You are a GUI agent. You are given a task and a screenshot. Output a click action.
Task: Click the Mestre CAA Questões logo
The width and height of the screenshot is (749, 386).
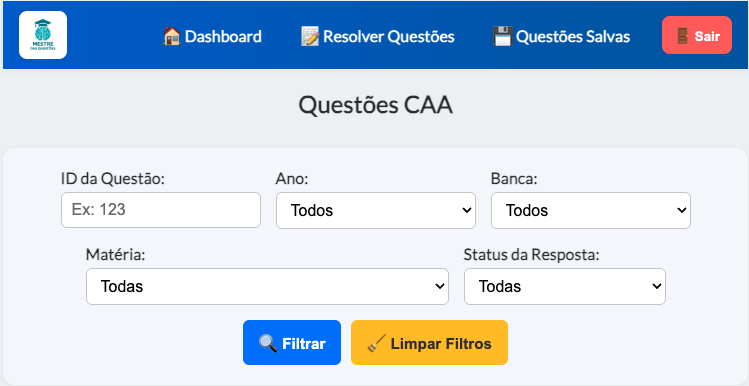tap(43, 35)
